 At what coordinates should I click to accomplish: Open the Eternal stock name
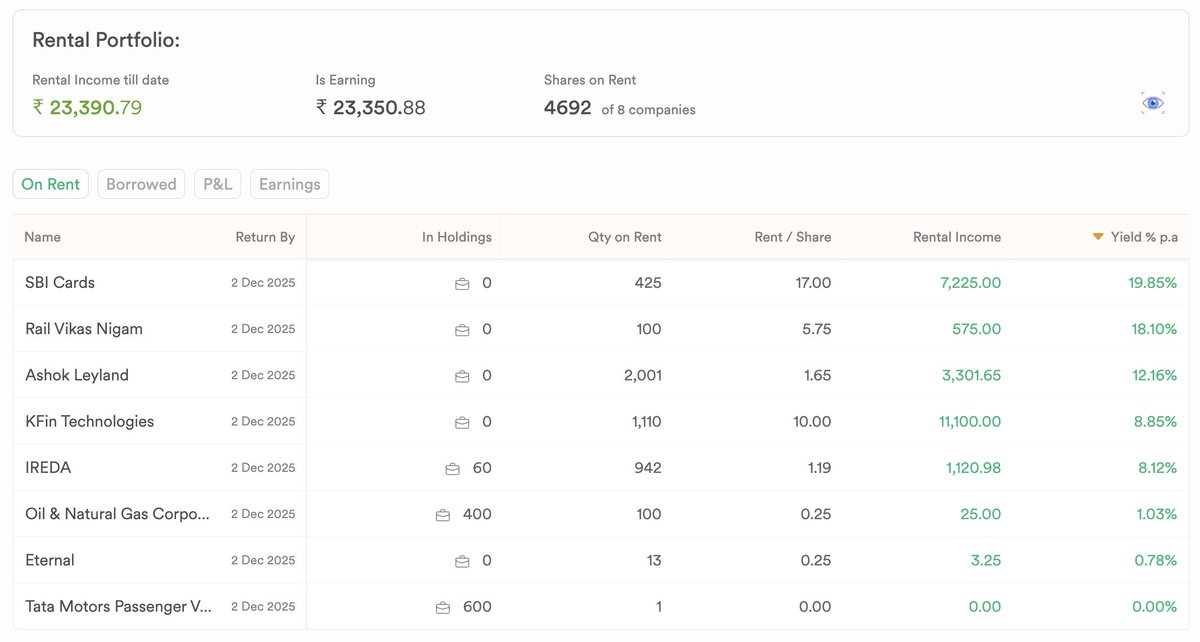tap(50, 560)
